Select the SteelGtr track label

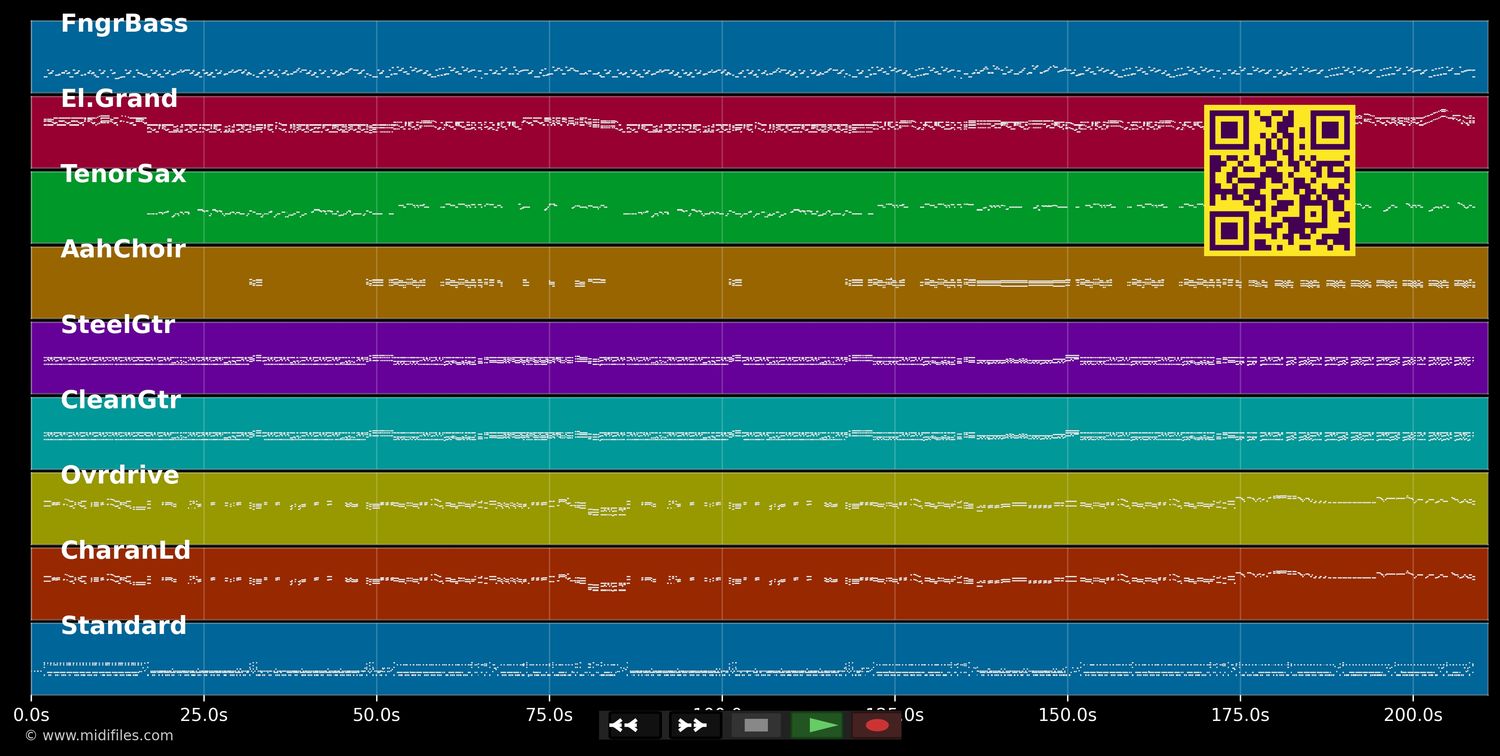tap(117, 325)
